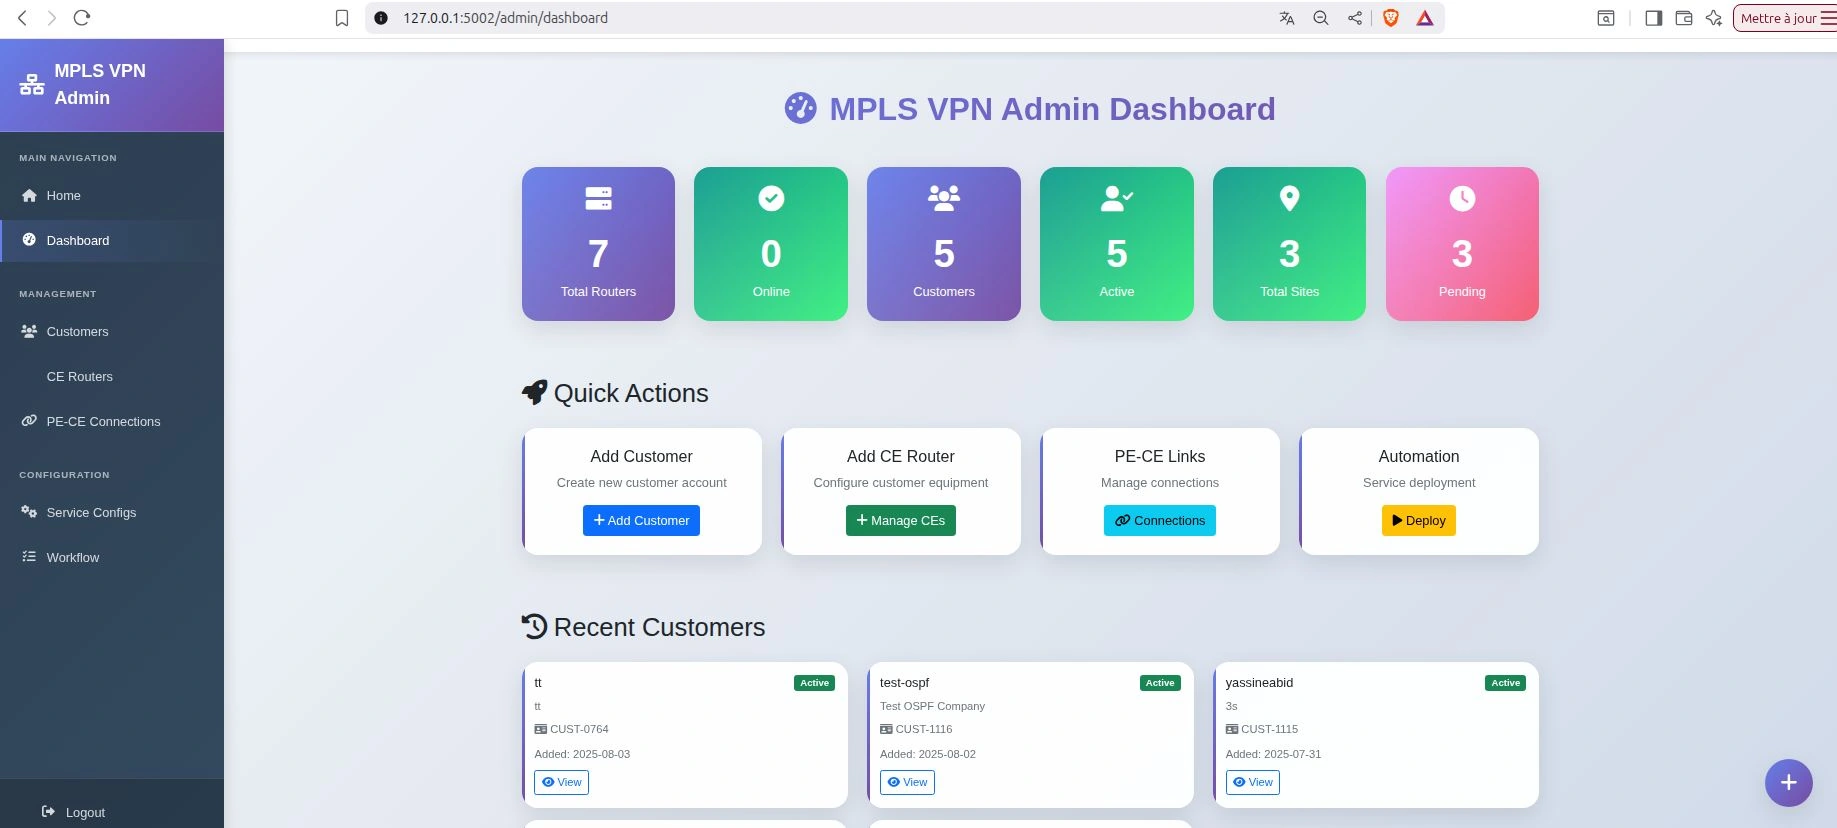Click the Brave rewards triangle icon

click(1425, 18)
